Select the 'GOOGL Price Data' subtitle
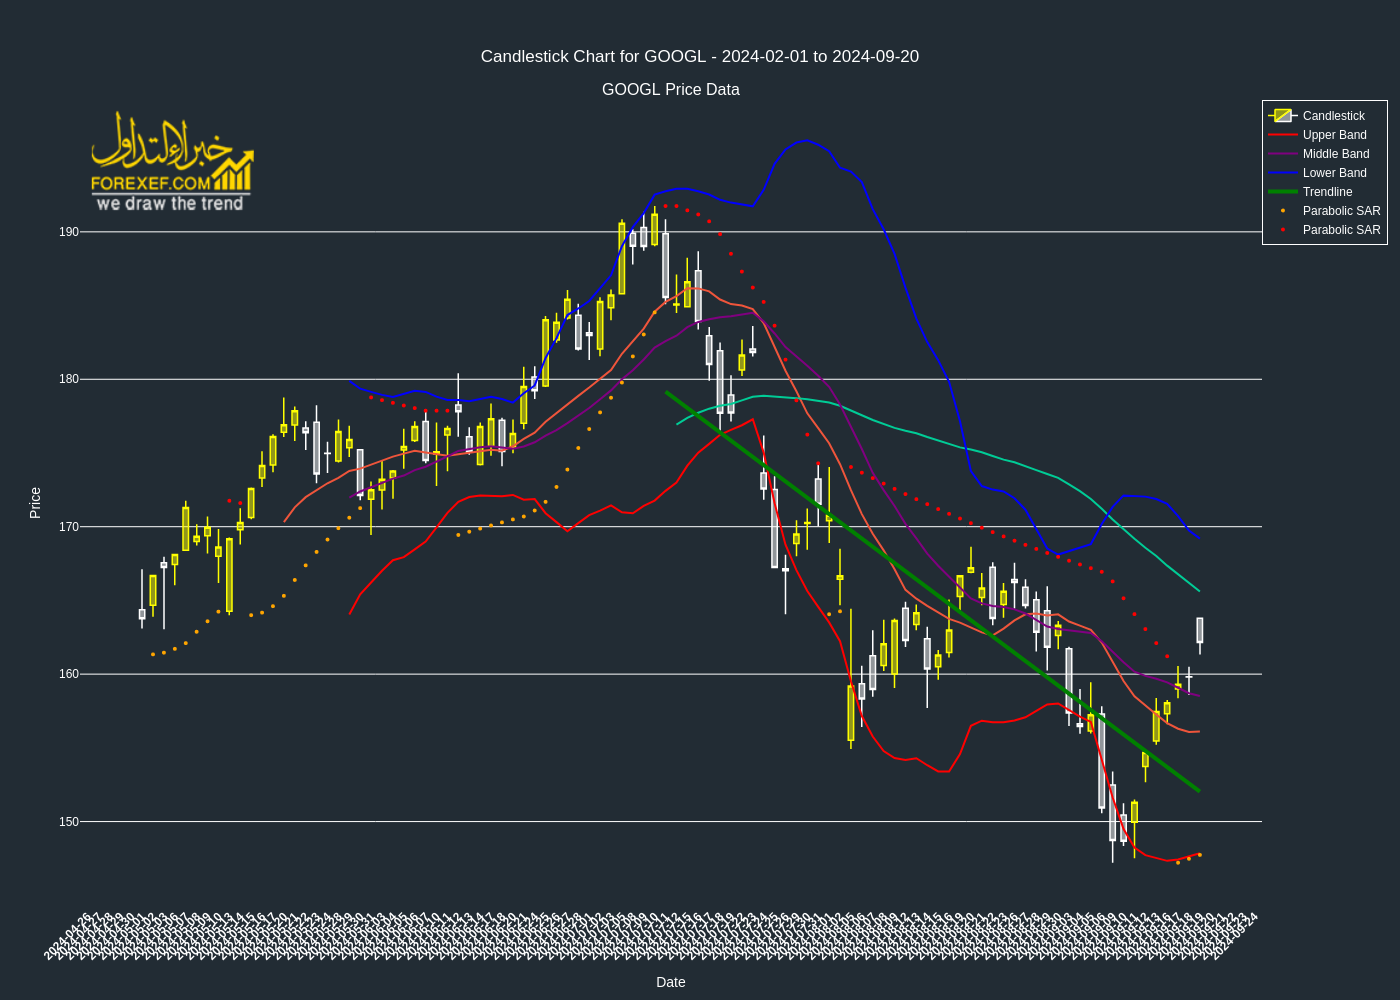 pyautogui.click(x=671, y=90)
